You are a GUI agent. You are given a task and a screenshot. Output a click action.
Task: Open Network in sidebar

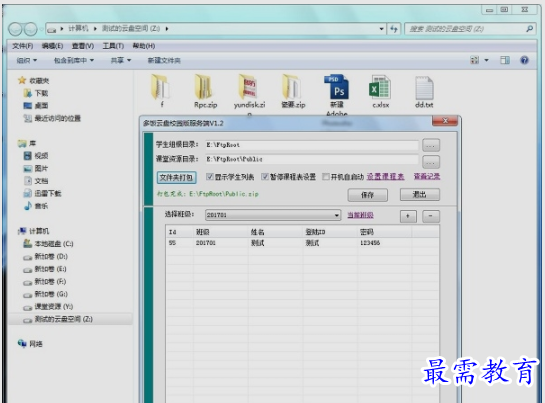coord(30,344)
